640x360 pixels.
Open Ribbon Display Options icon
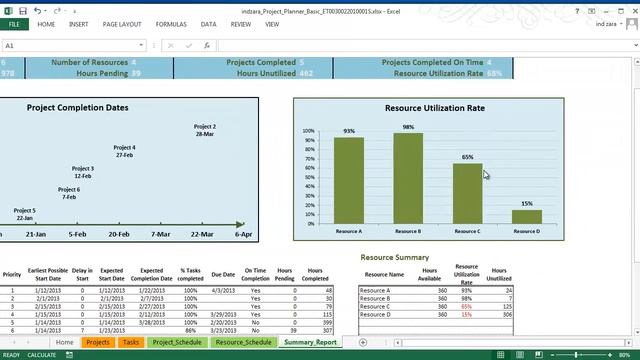(x=591, y=11)
